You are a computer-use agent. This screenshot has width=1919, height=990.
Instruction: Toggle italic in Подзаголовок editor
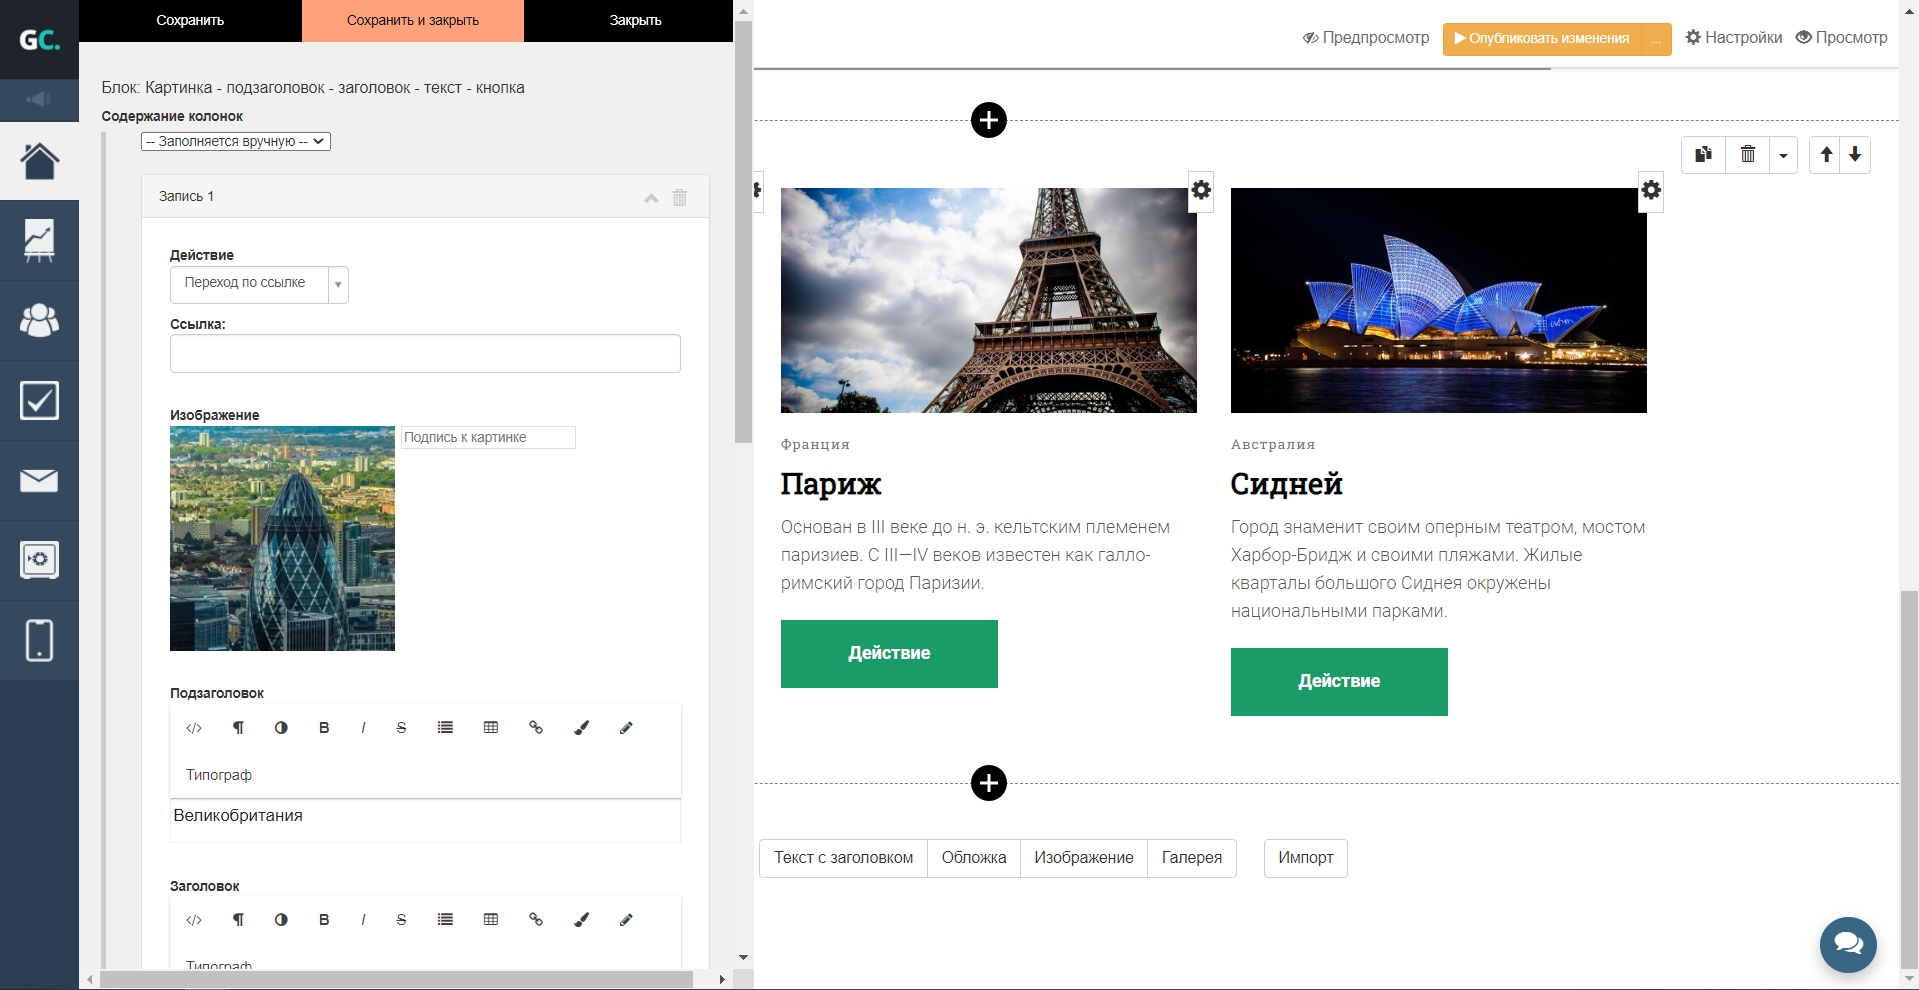[363, 728]
